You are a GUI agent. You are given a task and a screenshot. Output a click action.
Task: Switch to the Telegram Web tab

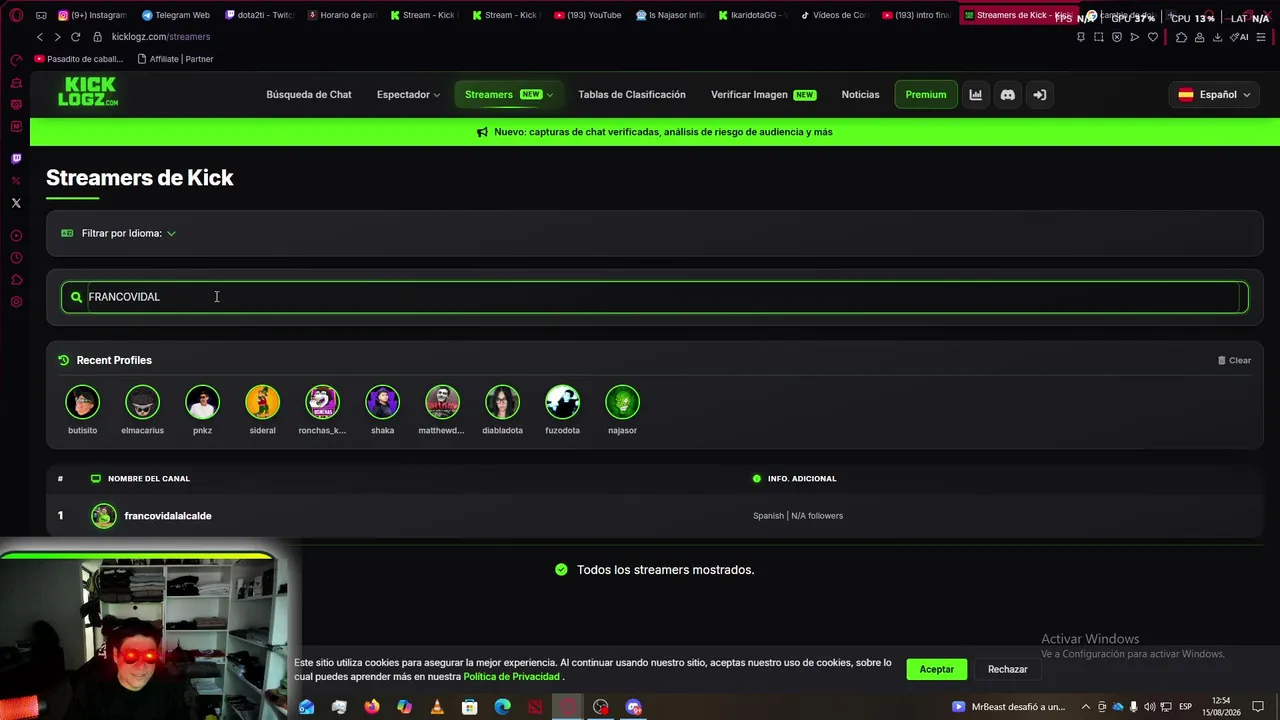[176, 15]
